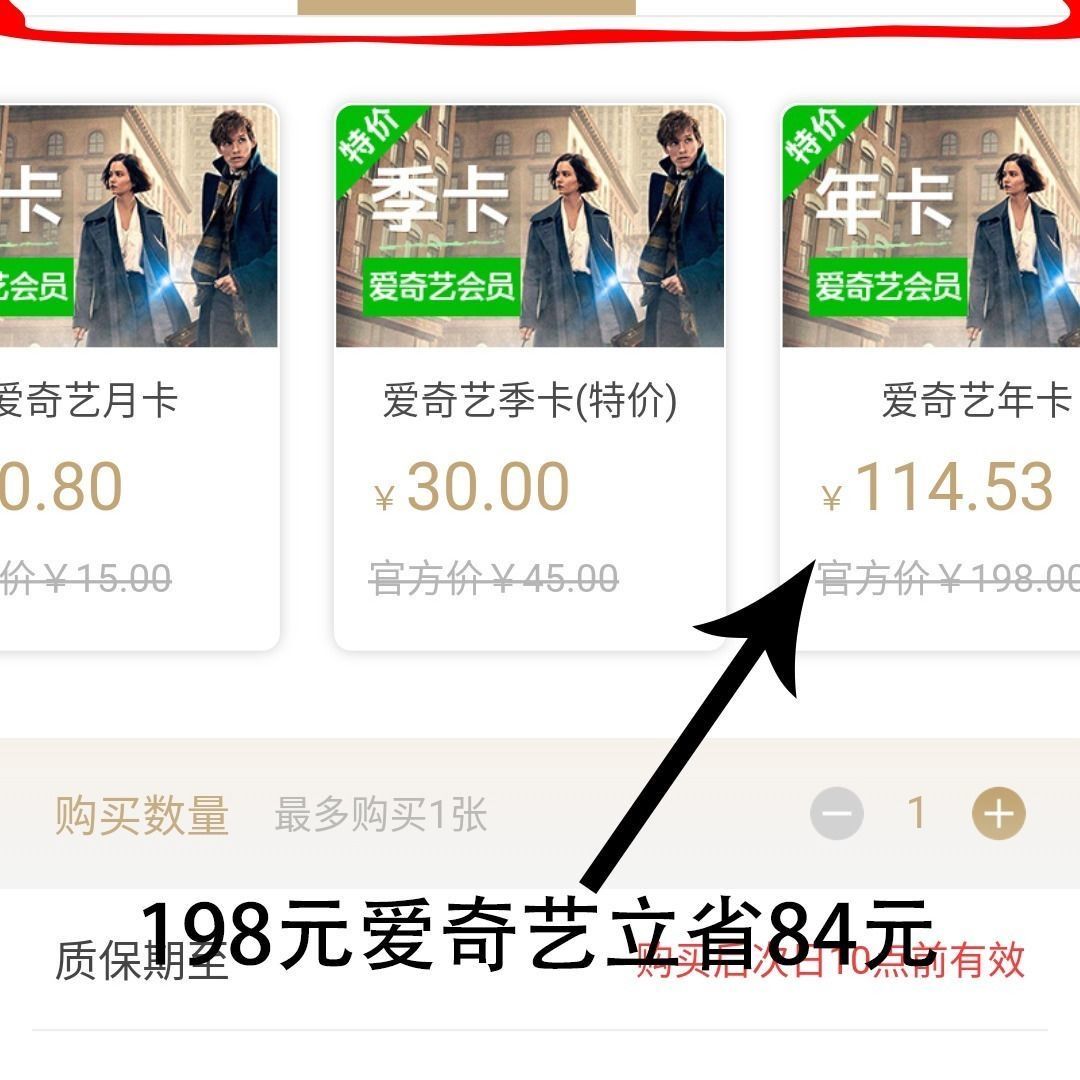Open the 月卡 poster thumbnail

[x=138, y=226]
